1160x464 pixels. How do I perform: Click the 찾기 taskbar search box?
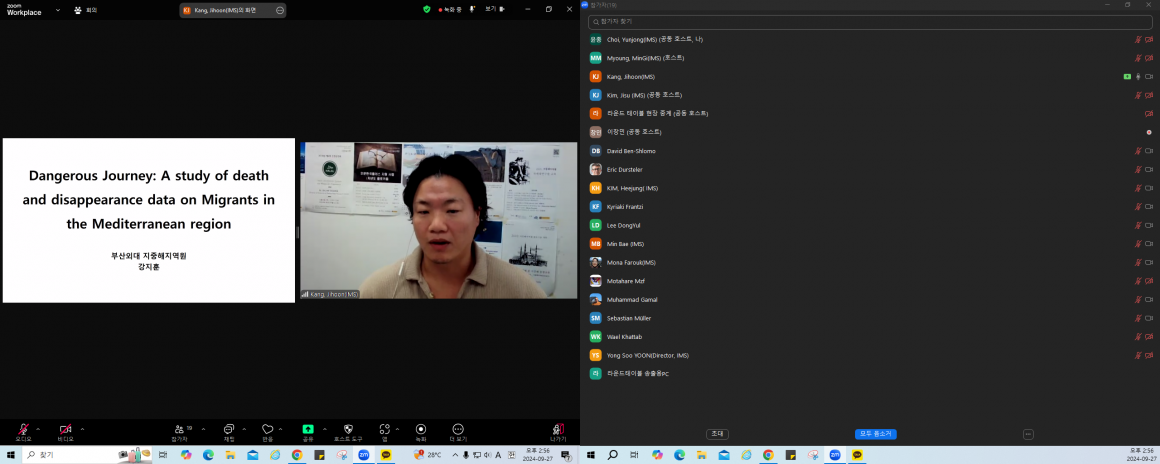(89, 455)
